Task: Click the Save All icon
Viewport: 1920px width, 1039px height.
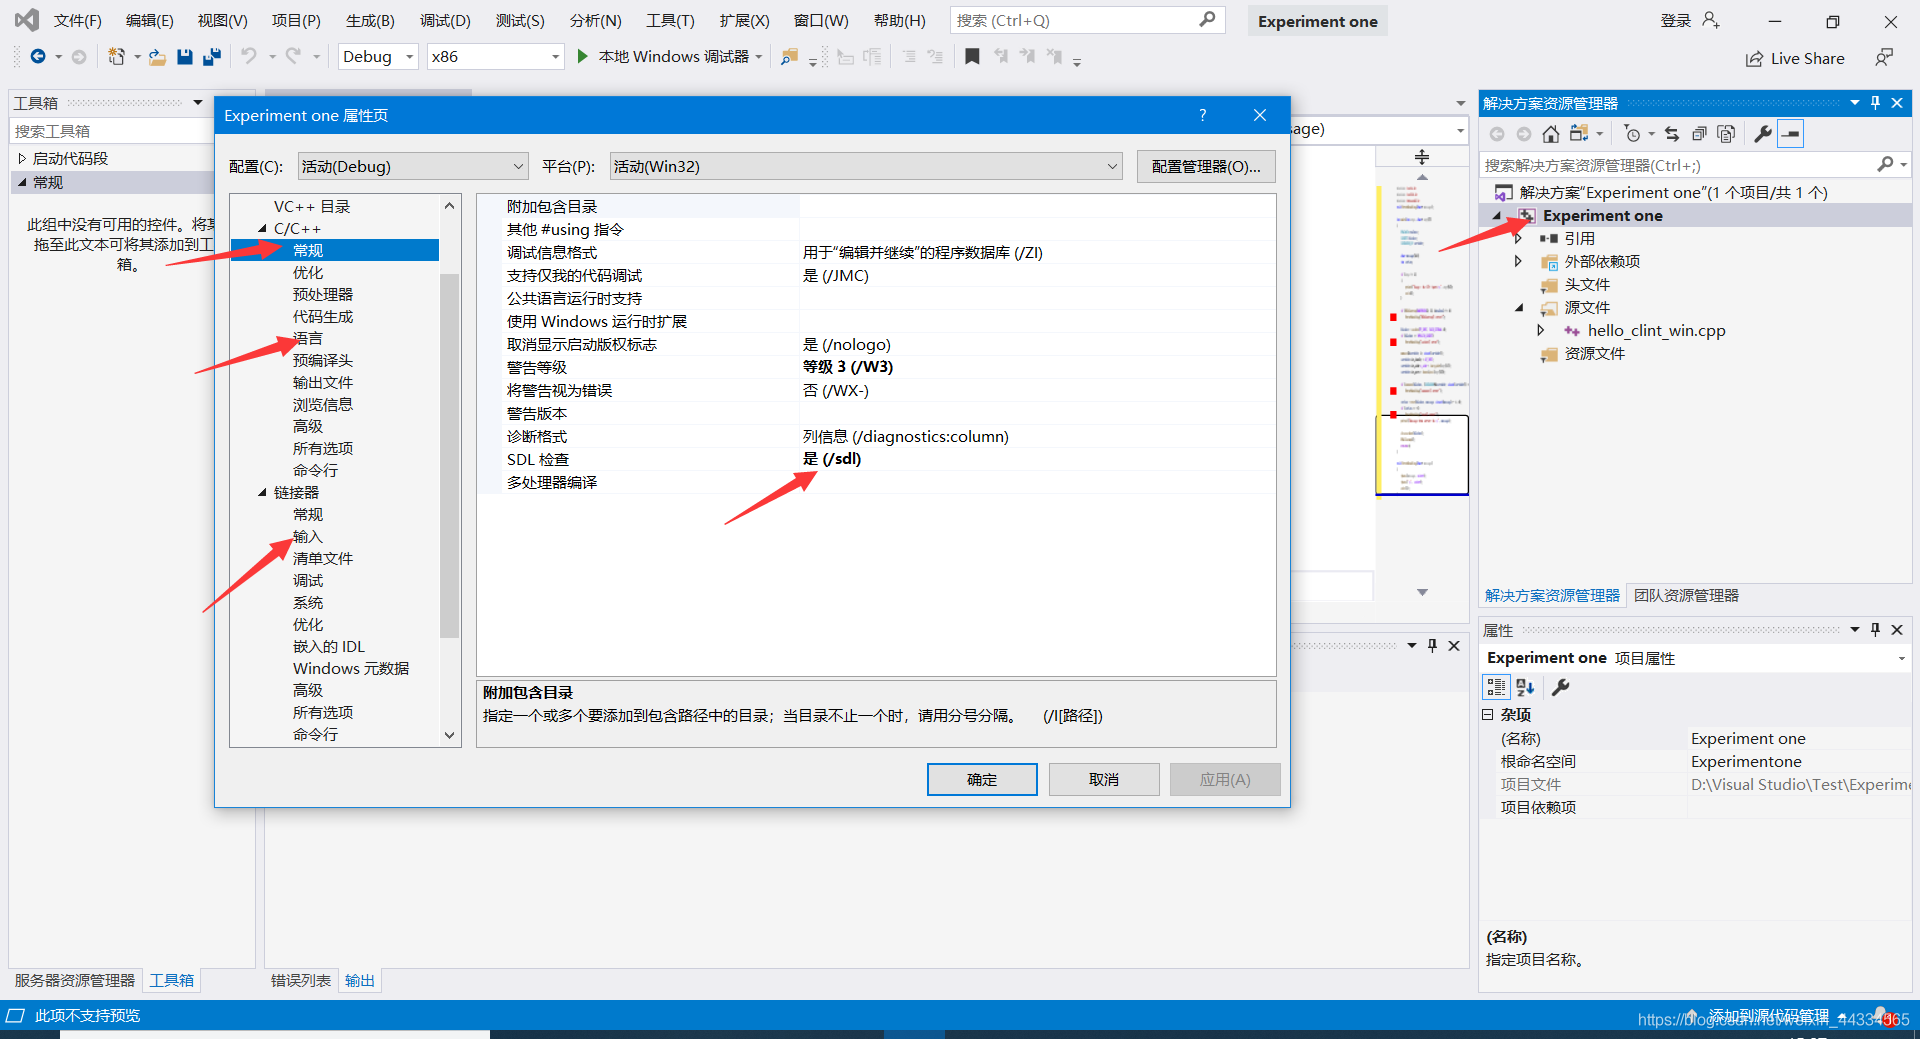Action: 212,57
